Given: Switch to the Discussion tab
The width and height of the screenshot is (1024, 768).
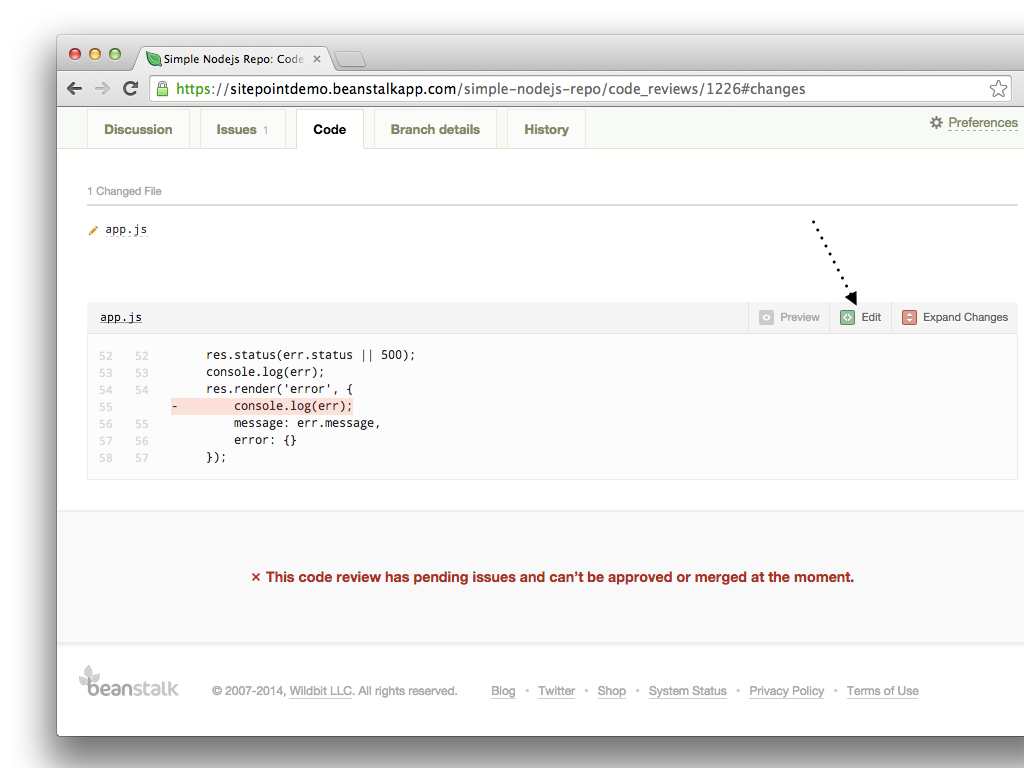Looking at the screenshot, I should click(x=138, y=129).
